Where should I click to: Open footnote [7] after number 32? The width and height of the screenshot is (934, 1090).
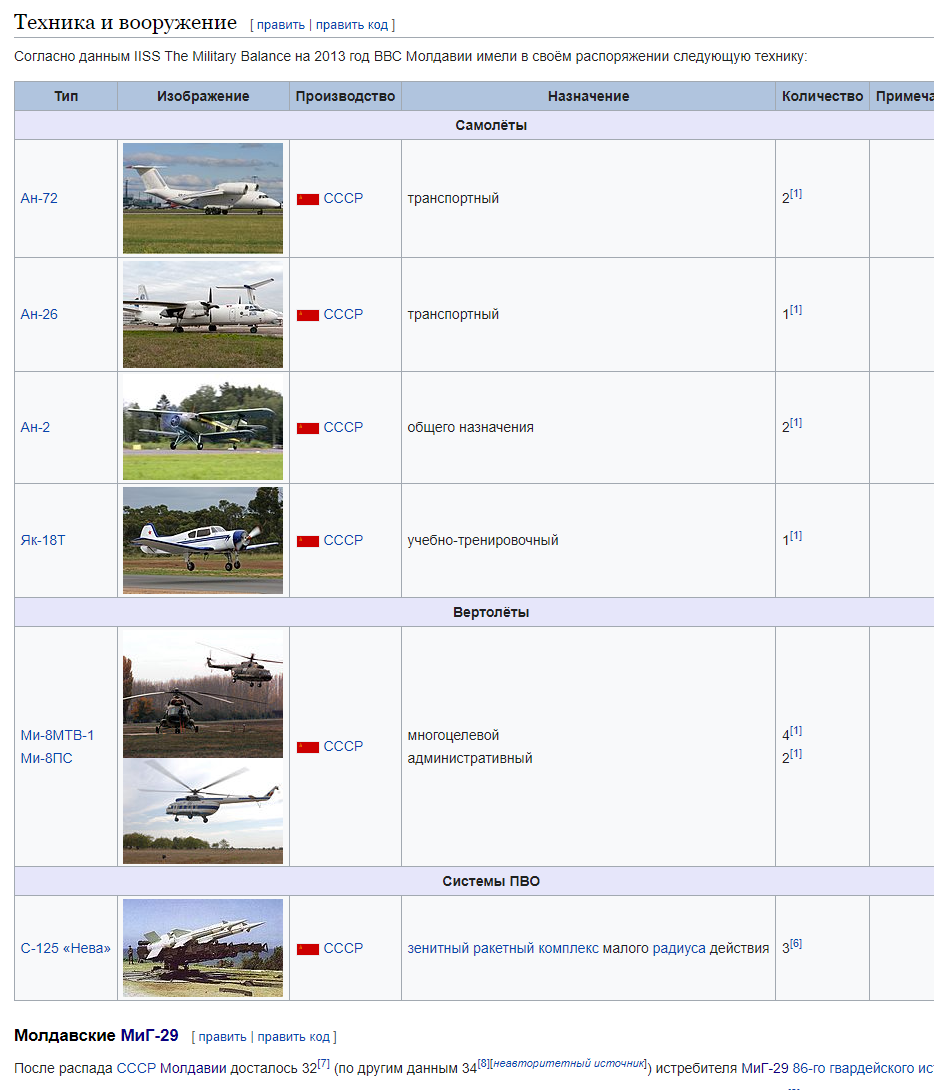(324, 1064)
